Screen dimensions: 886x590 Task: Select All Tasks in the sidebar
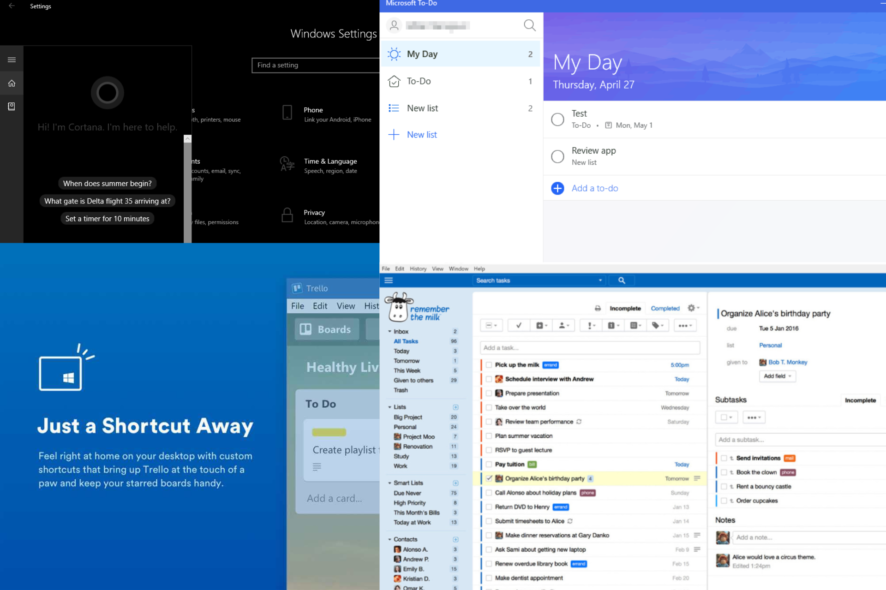[x=406, y=341]
